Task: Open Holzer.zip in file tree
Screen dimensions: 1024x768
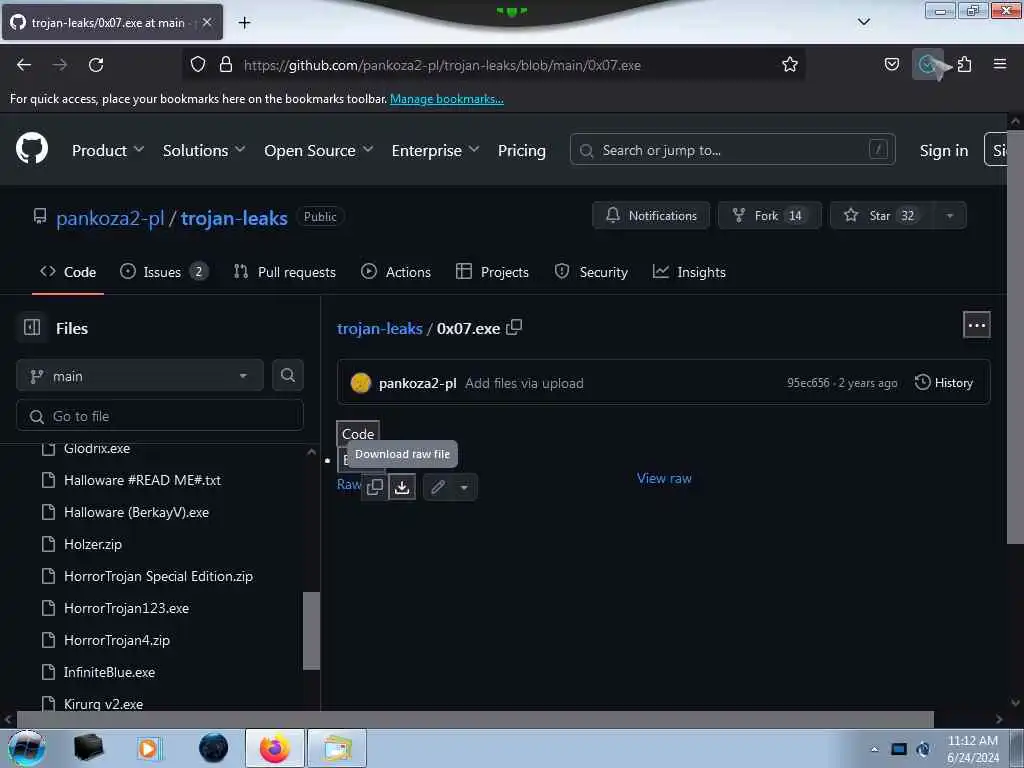Action: 93,544
